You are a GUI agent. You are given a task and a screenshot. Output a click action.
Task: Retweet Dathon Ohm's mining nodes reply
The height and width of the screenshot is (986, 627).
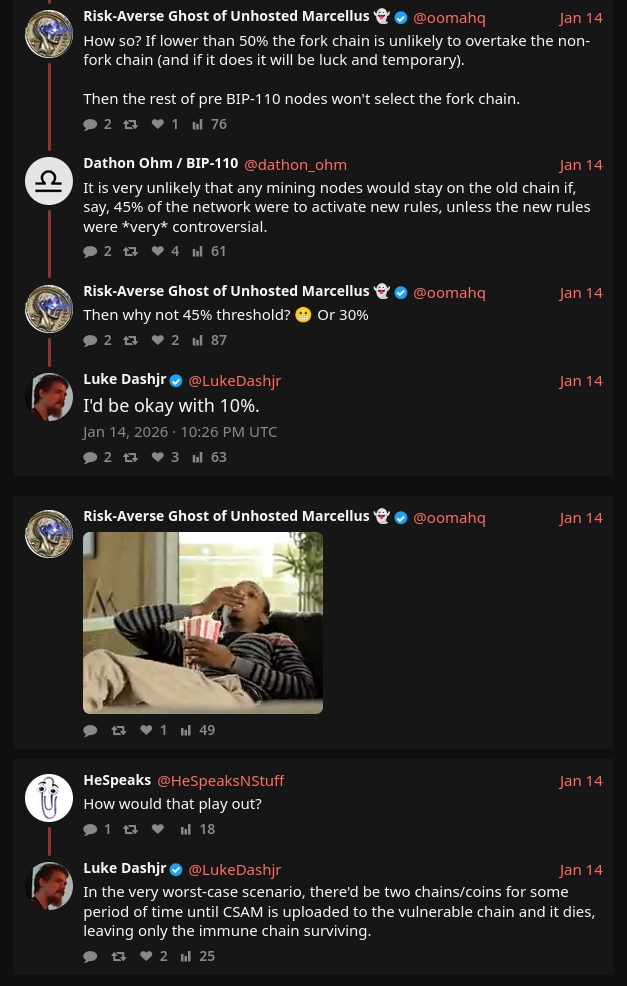(130, 252)
